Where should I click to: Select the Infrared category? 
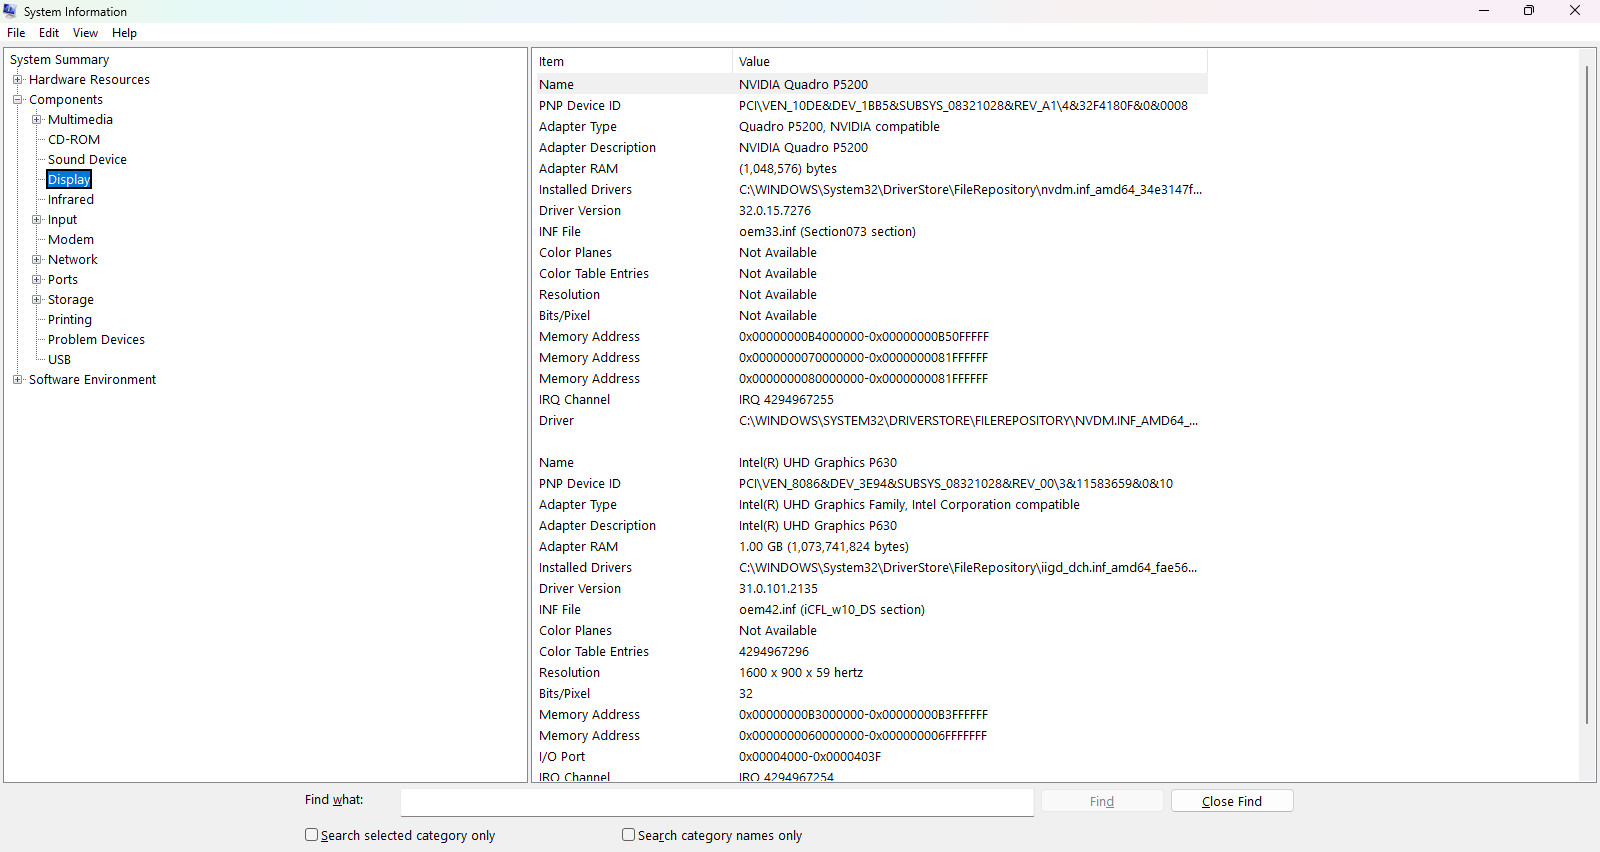pyautogui.click(x=70, y=200)
